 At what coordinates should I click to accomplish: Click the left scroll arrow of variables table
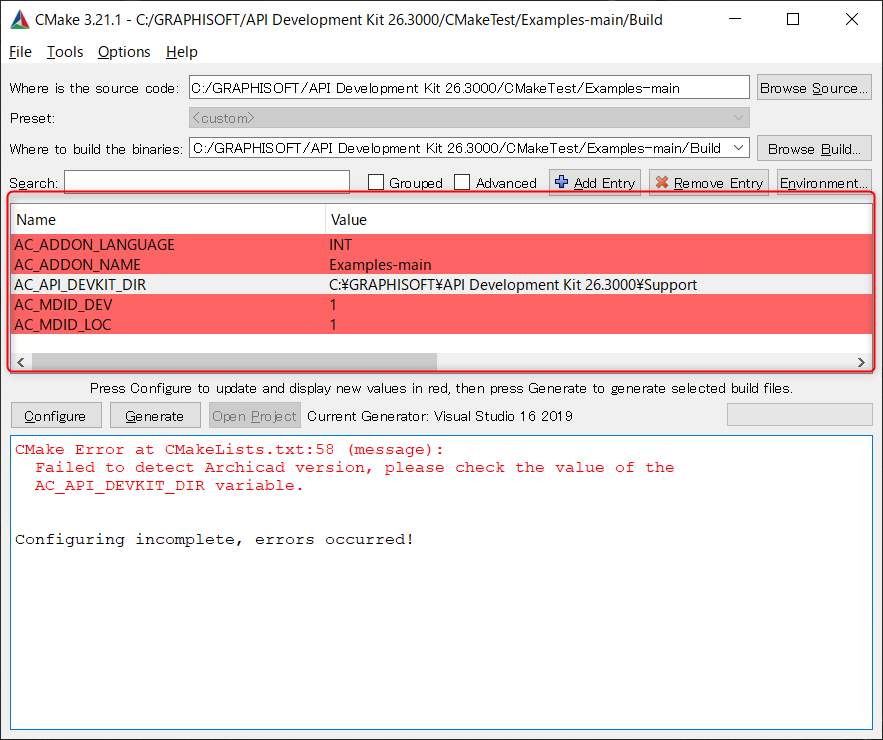click(x=21, y=362)
